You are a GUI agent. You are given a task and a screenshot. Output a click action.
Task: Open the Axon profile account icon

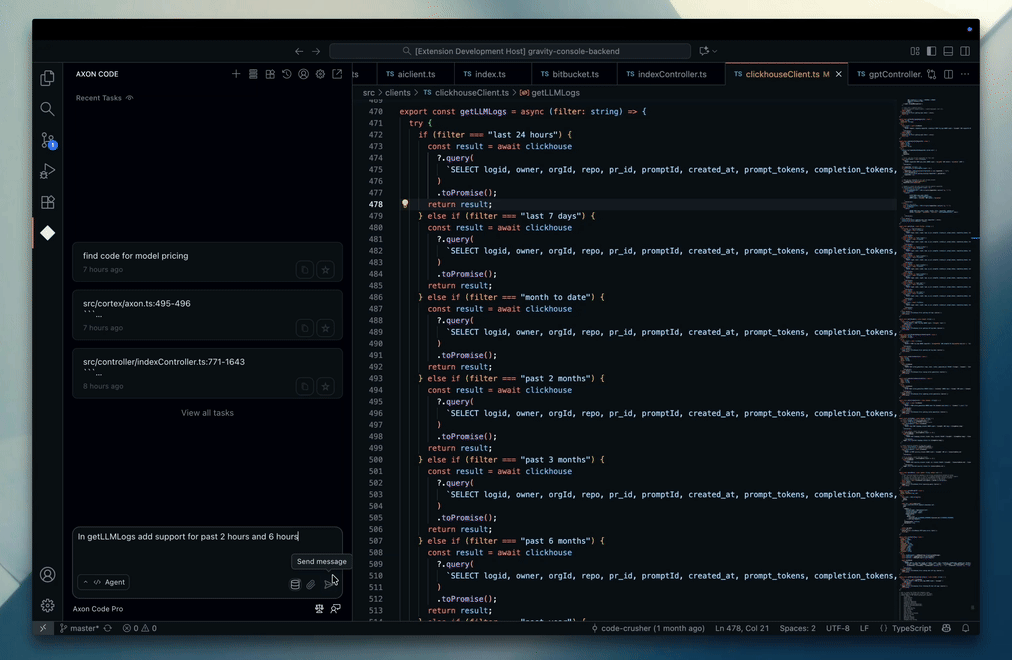click(303, 74)
